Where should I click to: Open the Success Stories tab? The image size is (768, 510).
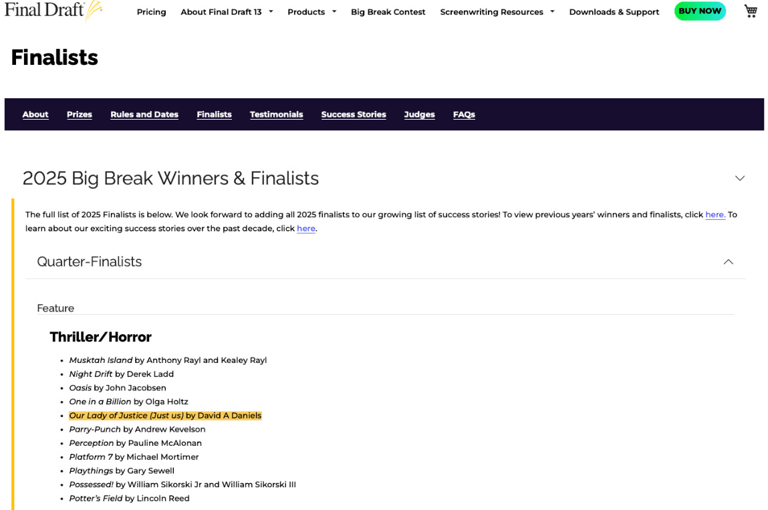354,114
